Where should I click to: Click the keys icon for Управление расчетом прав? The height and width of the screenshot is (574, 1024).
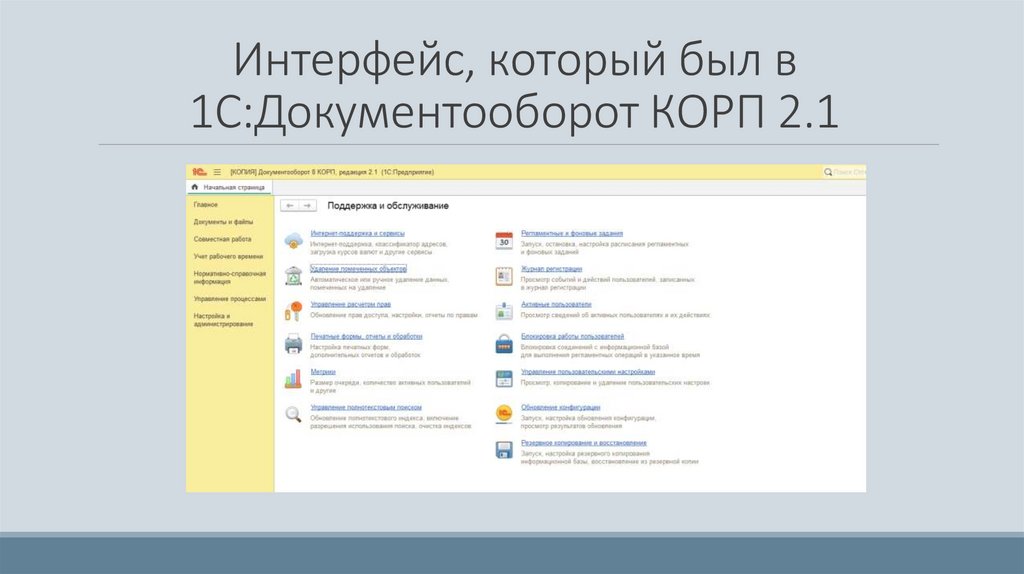pyautogui.click(x=293, y=310)
